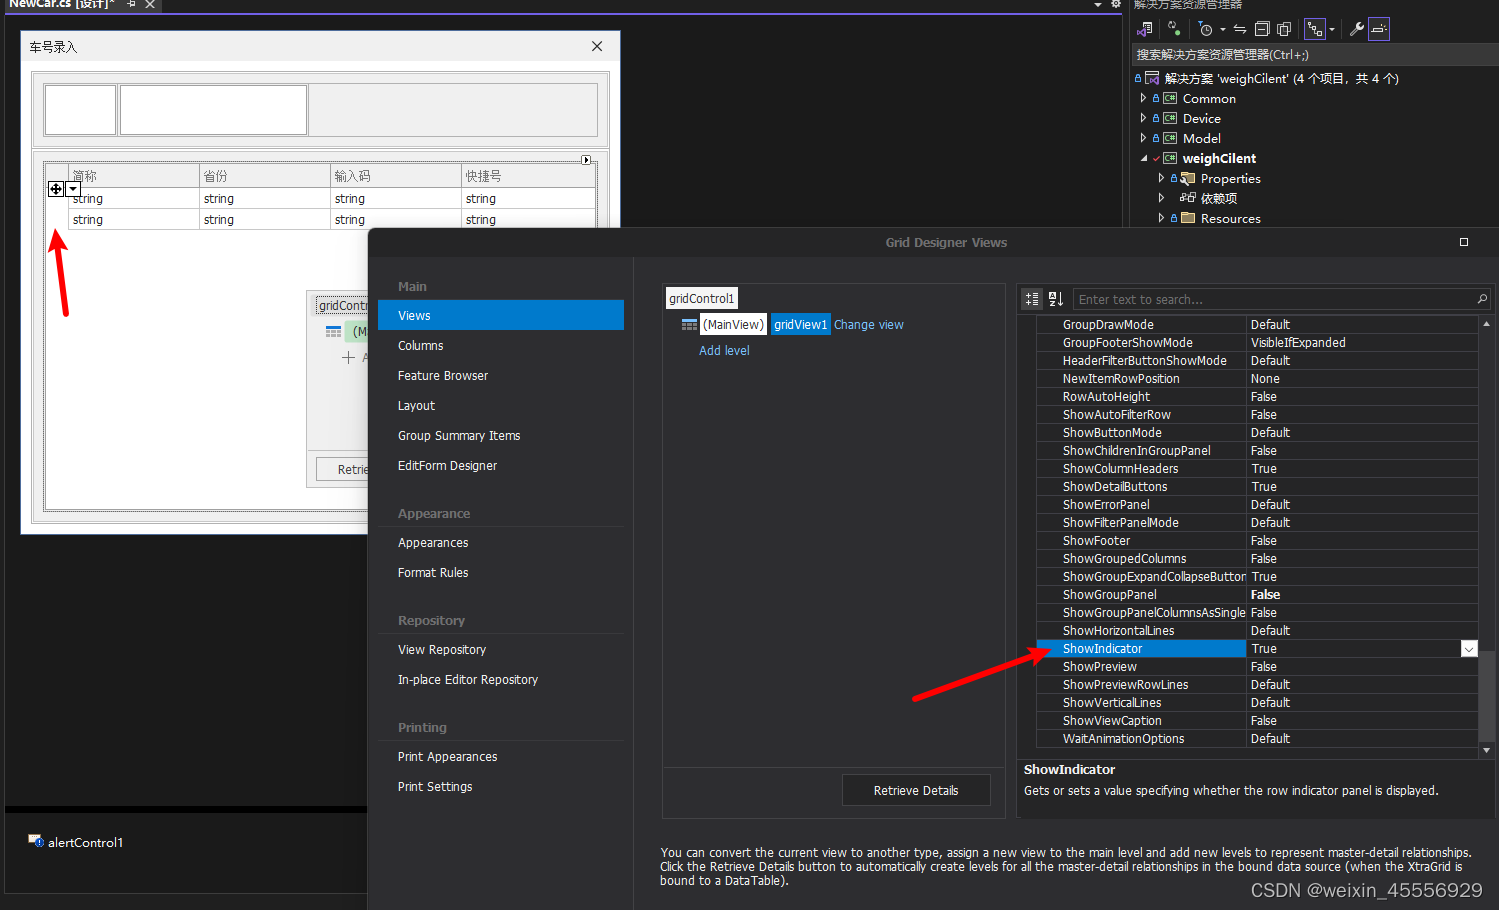Screen dimensions: 1499x910
Task: Open the Change view link beside gridView1
Action: (x=868, y=324)
